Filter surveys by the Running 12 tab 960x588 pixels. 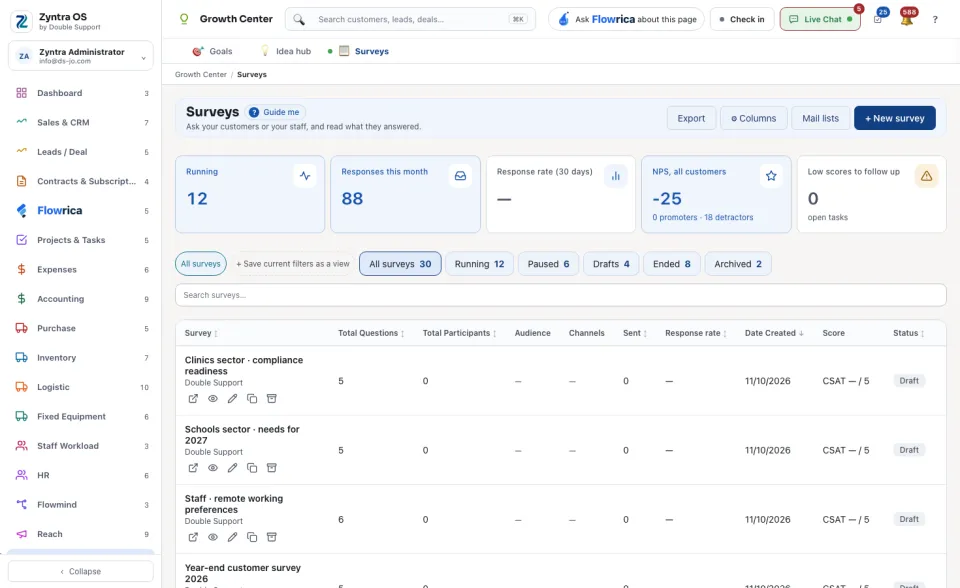(479, 264)
